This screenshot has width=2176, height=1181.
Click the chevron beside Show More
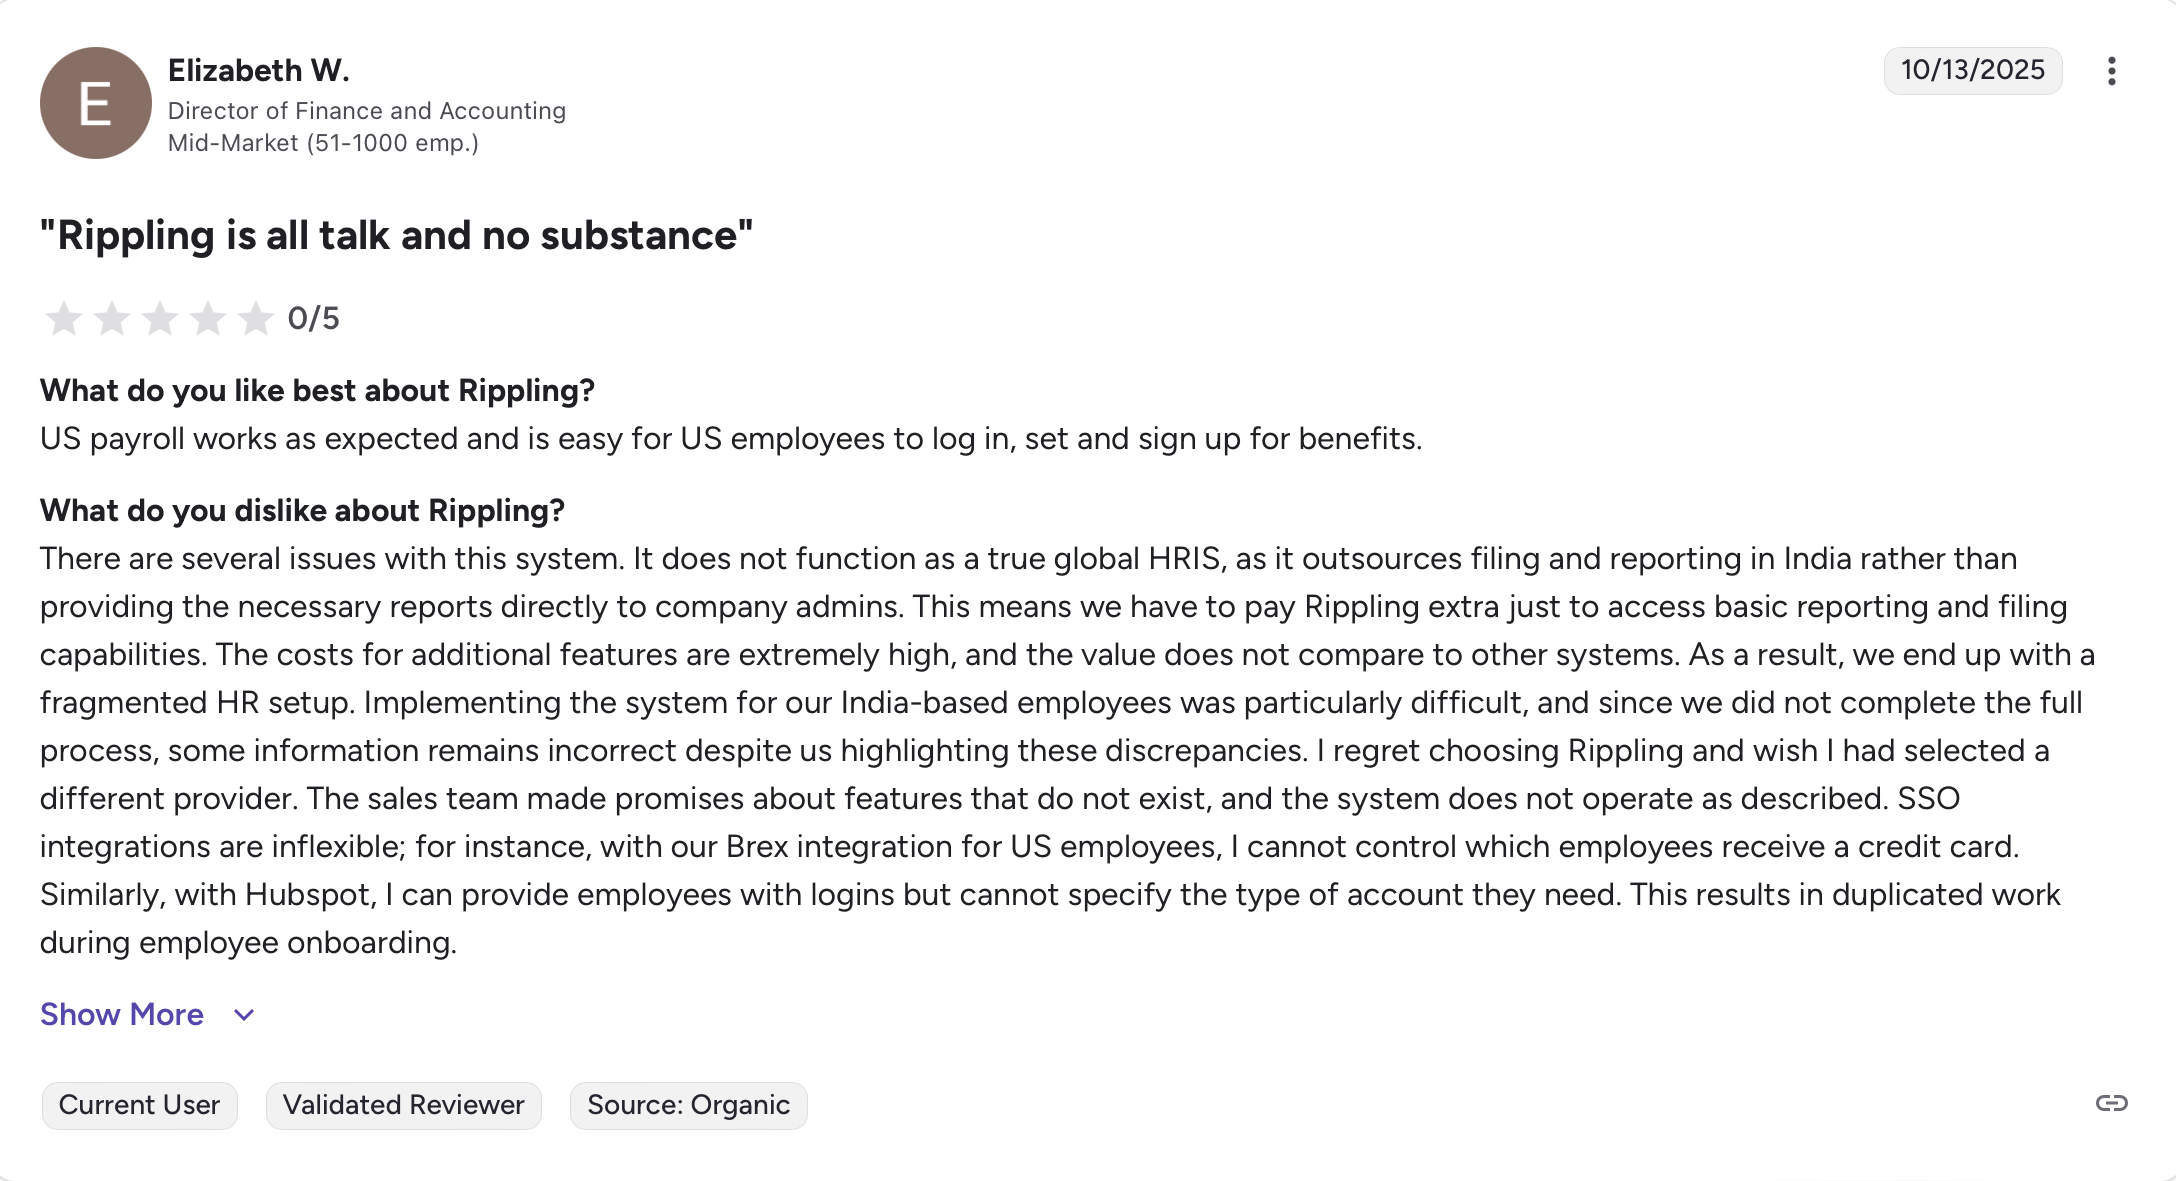pyautogui.click(x=244, y=1015)
